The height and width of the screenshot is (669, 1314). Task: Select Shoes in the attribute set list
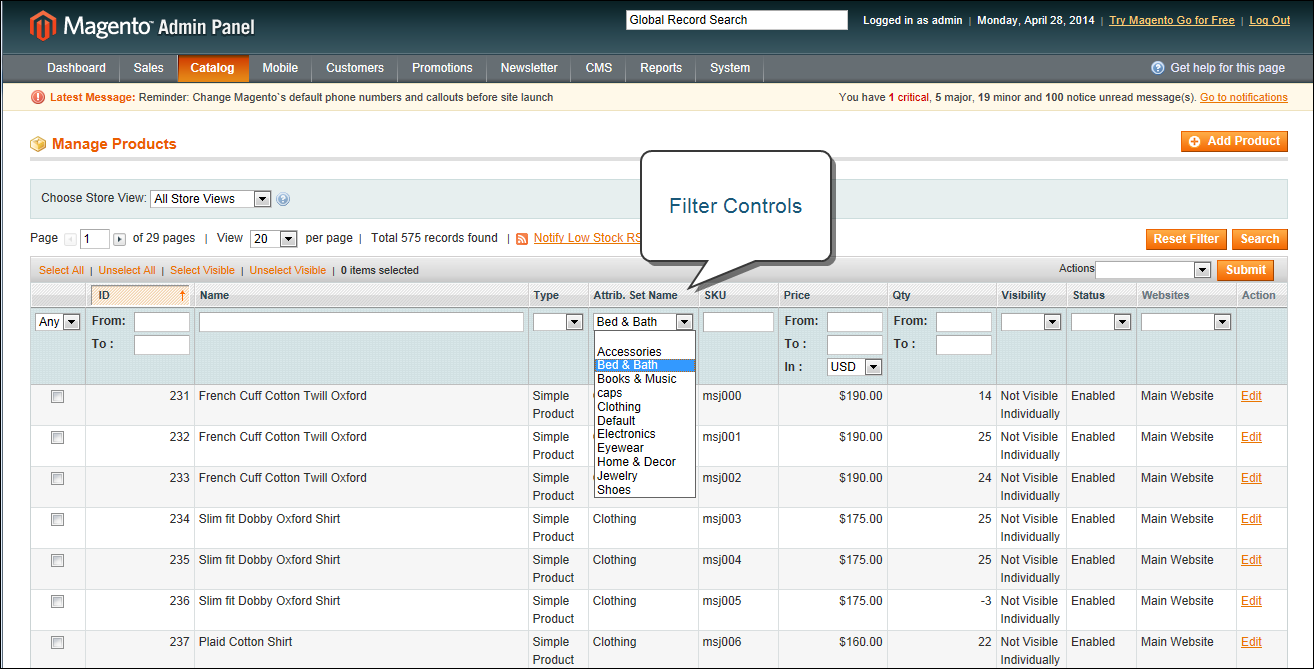pyautogui.click(x=645, y=490)
